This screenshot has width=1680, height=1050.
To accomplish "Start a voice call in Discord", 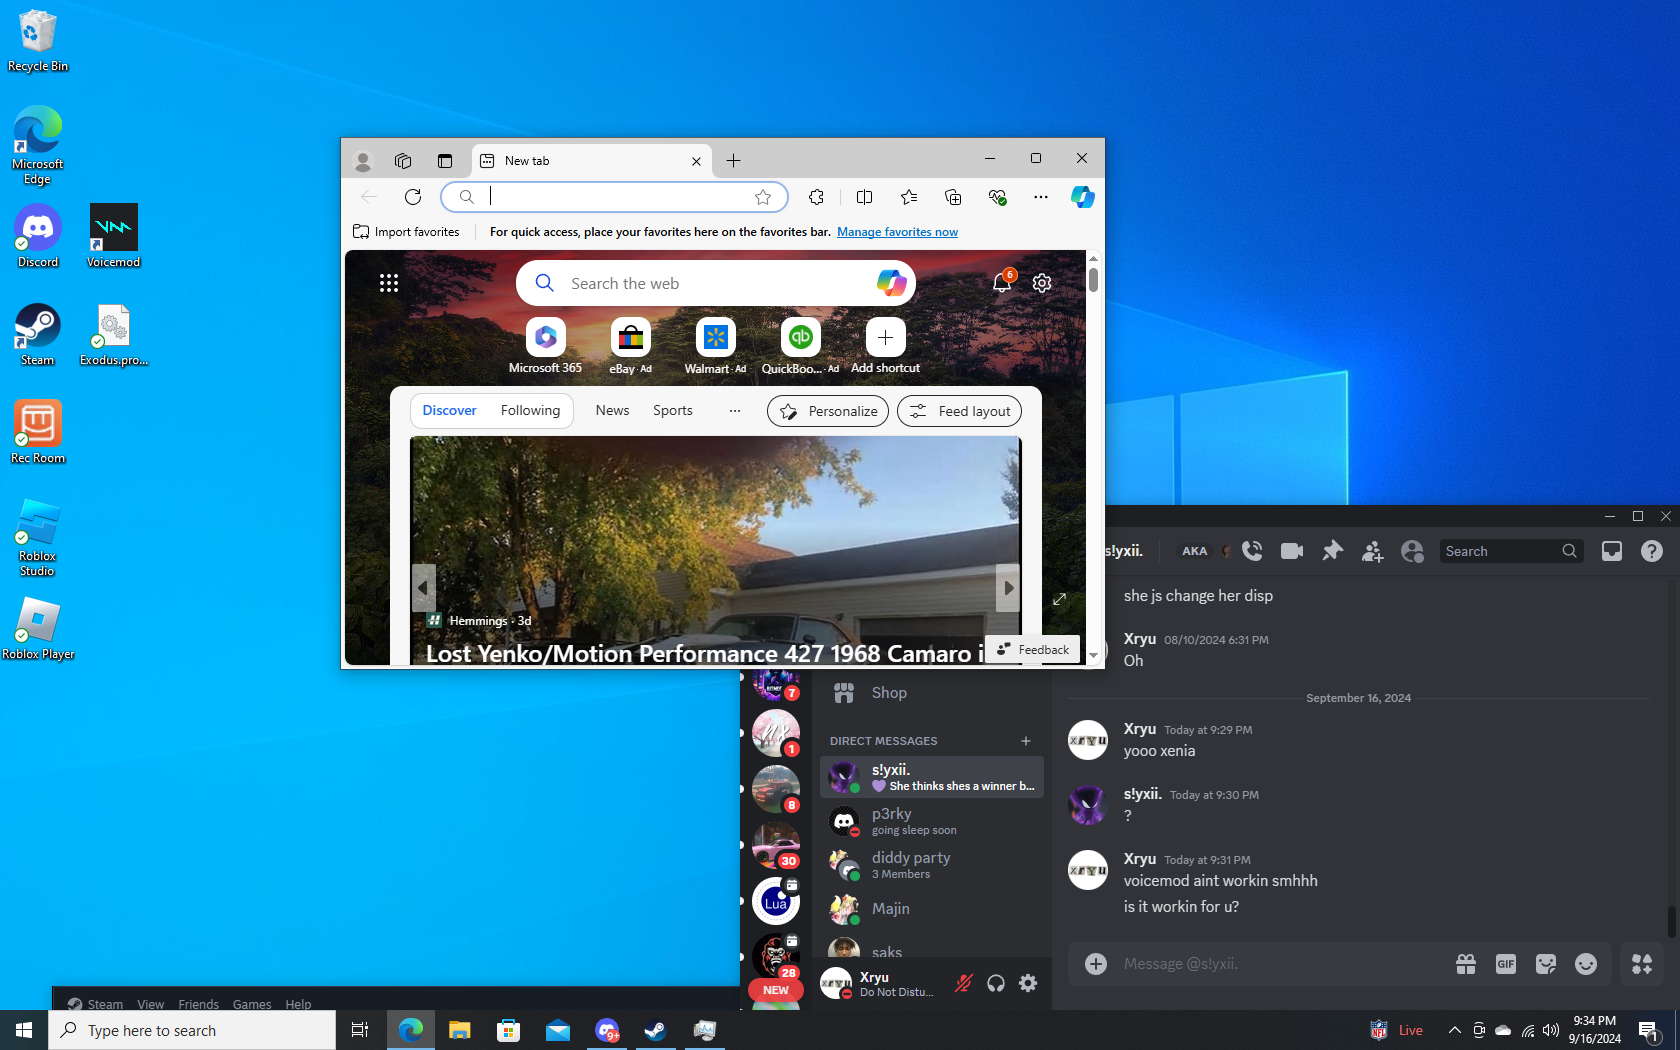I will pyautogui.click(x=1252, y=551).
